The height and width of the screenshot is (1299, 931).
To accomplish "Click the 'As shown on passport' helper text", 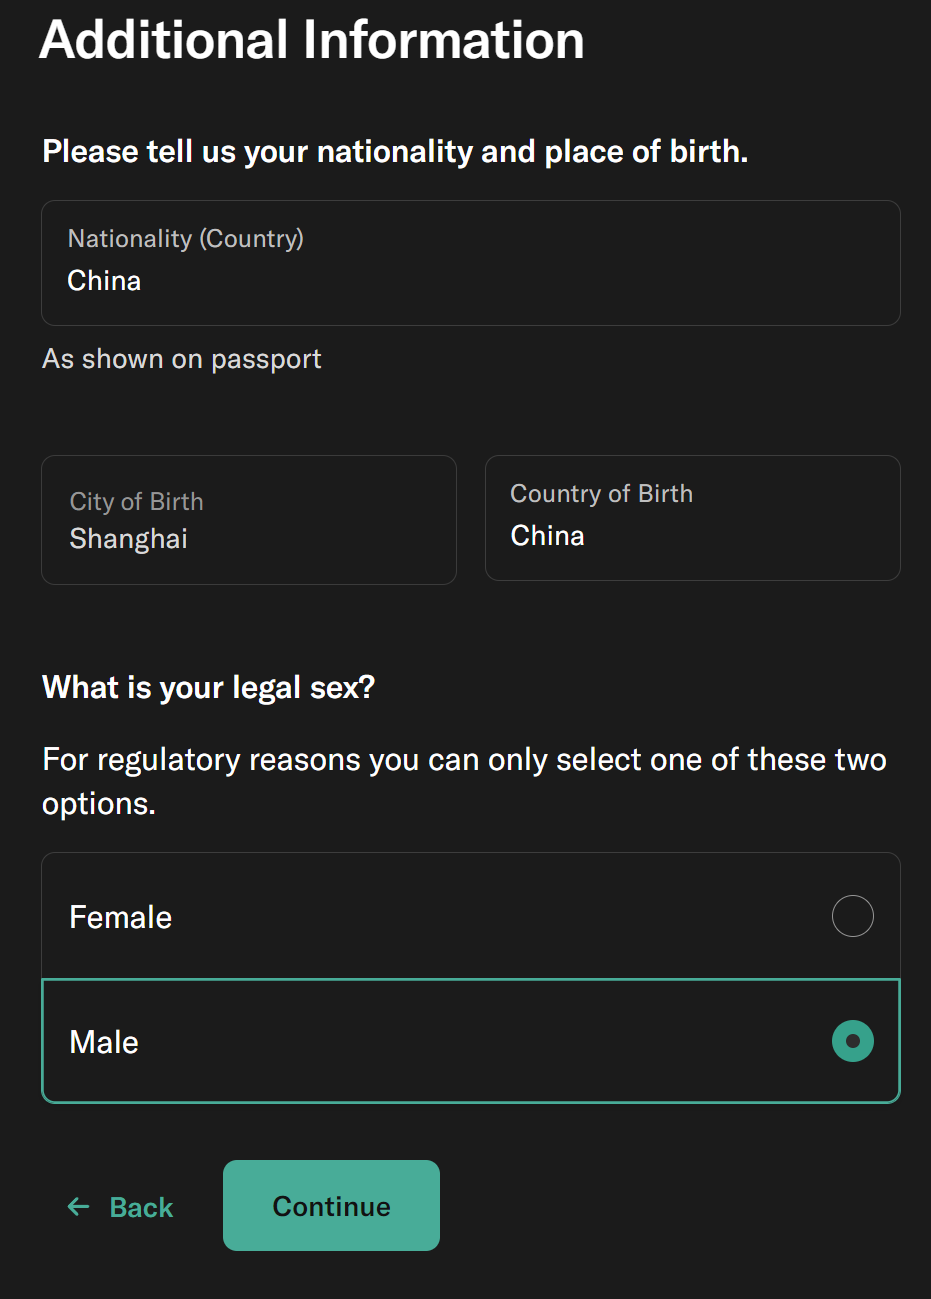I will click(x=182, y=359).
